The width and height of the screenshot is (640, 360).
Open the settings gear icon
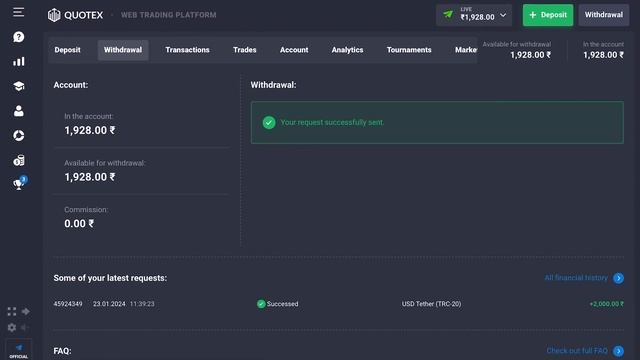[12, 327]
